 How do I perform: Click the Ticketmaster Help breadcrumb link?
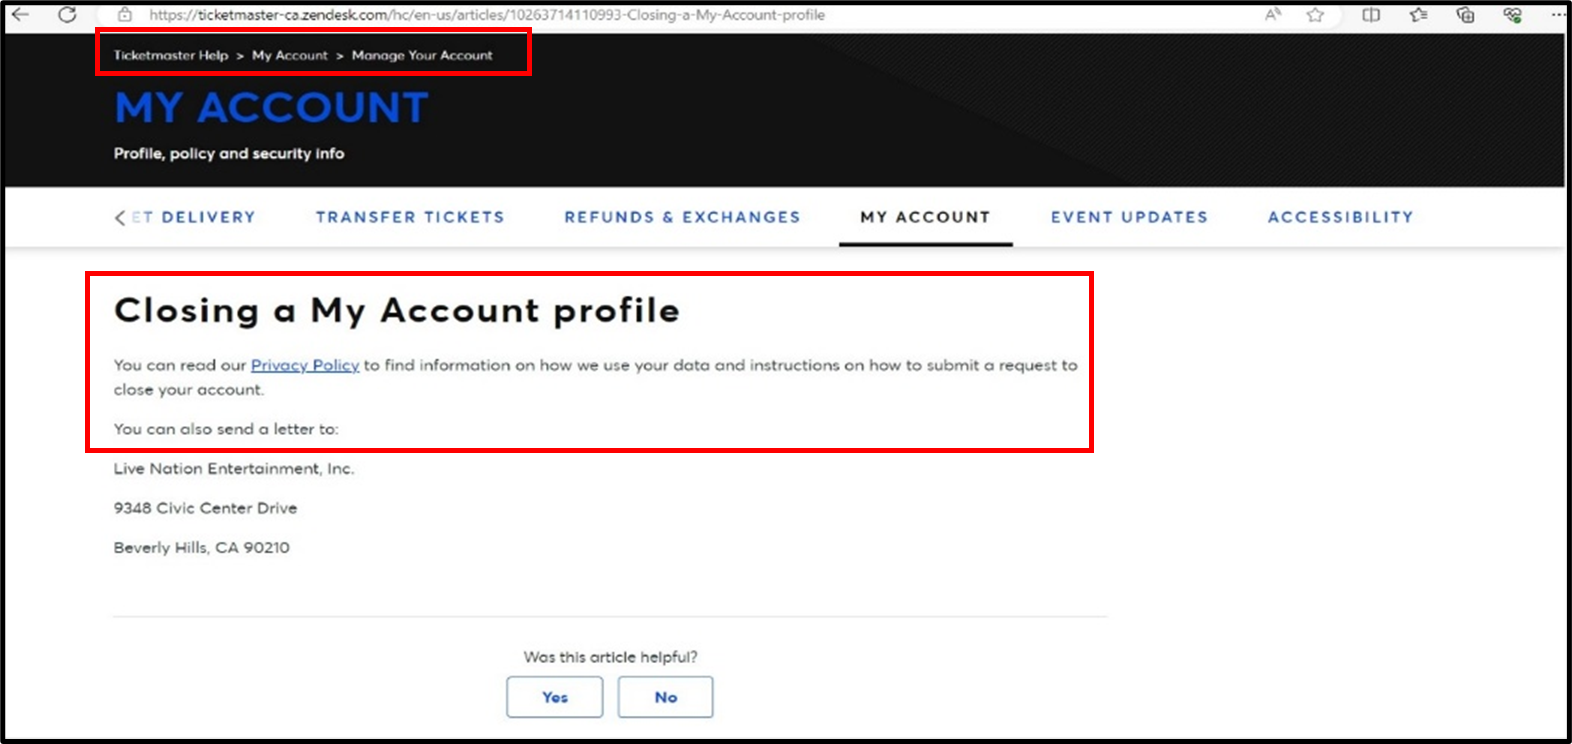click(x=171, y=55)
